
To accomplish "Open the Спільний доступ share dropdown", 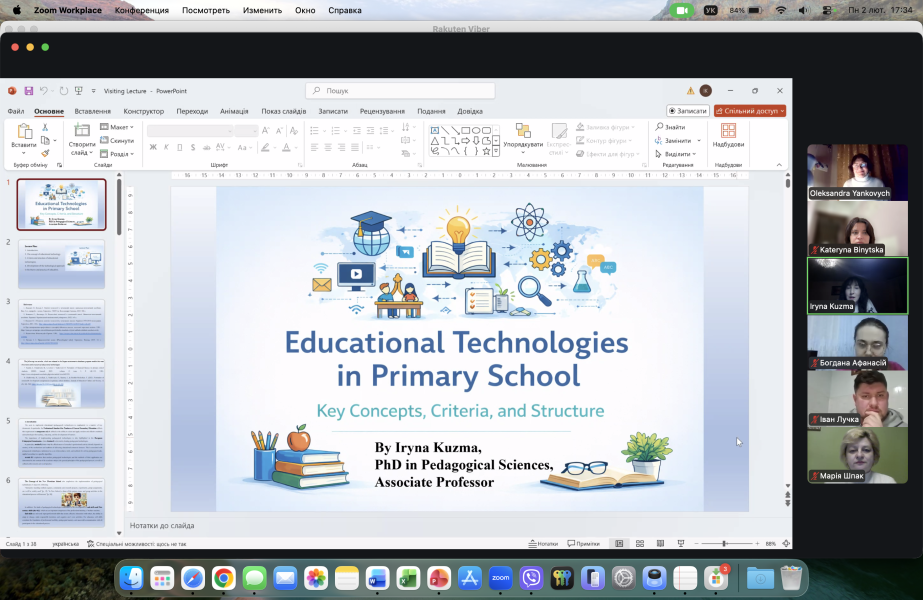I will tap(750, 111).
